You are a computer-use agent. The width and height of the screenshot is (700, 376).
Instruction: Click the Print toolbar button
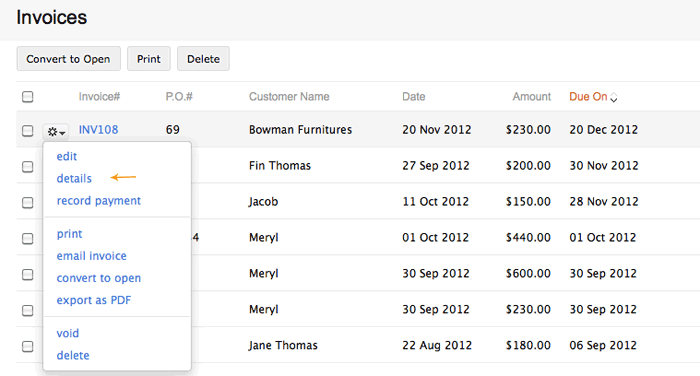(149, 58)
